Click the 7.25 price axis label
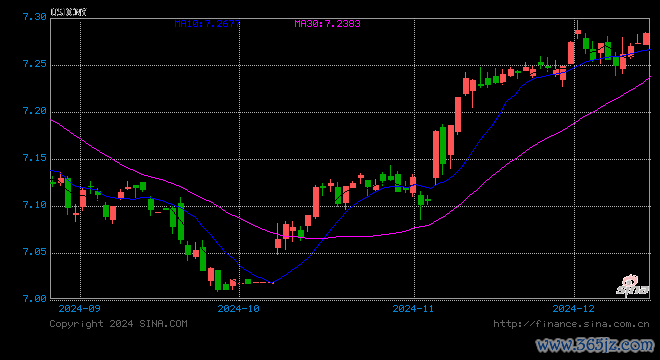 pyautogui.click(x=35, y=64)
